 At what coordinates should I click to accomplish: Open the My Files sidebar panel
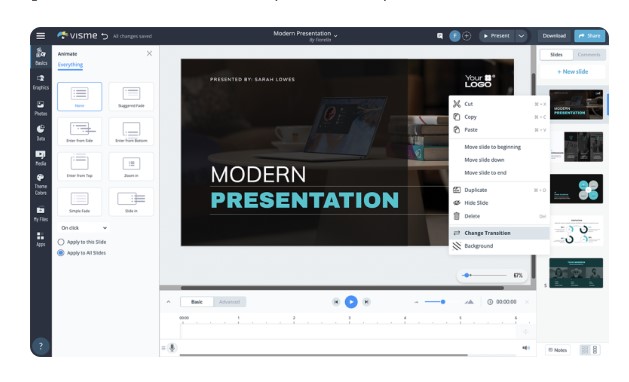point(41,213)
